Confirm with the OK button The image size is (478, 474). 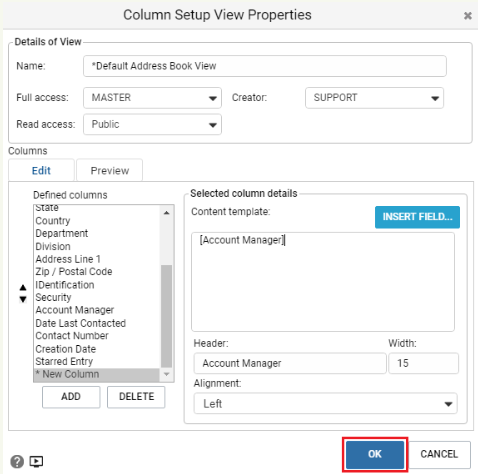click(375, 454)
